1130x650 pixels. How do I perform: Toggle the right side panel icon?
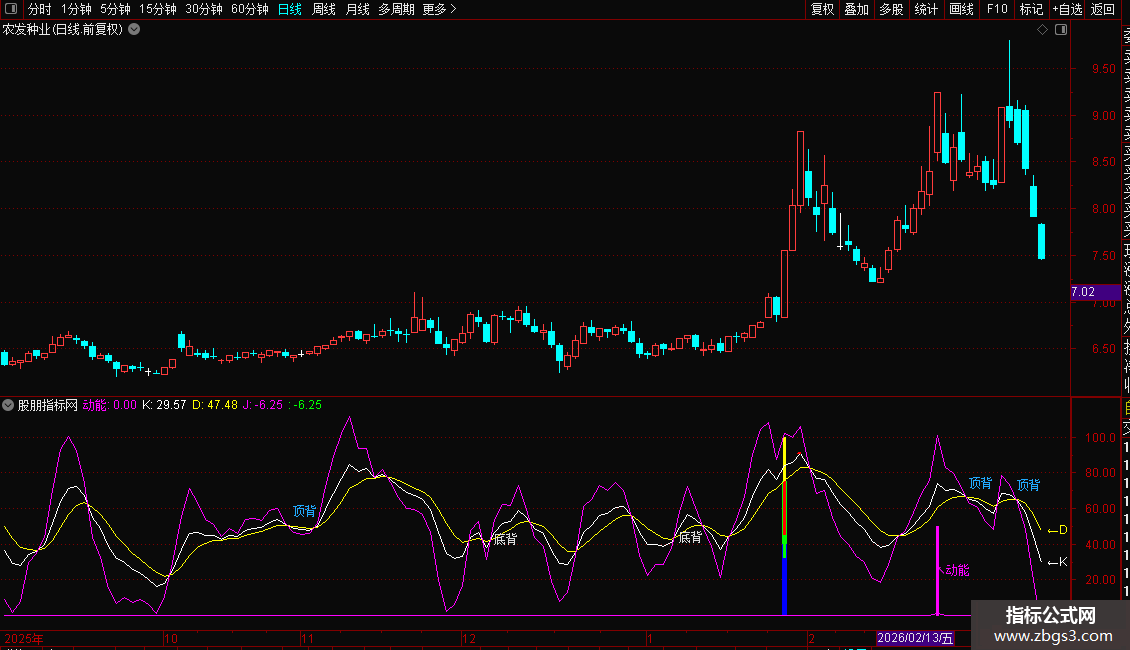[x=1060, y=30]
